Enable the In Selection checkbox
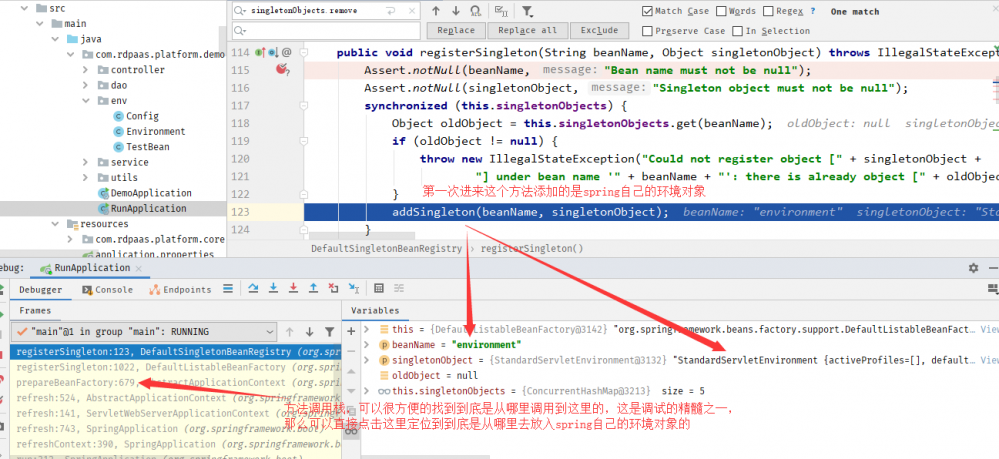999x459 pixels. tap(738, 31)
